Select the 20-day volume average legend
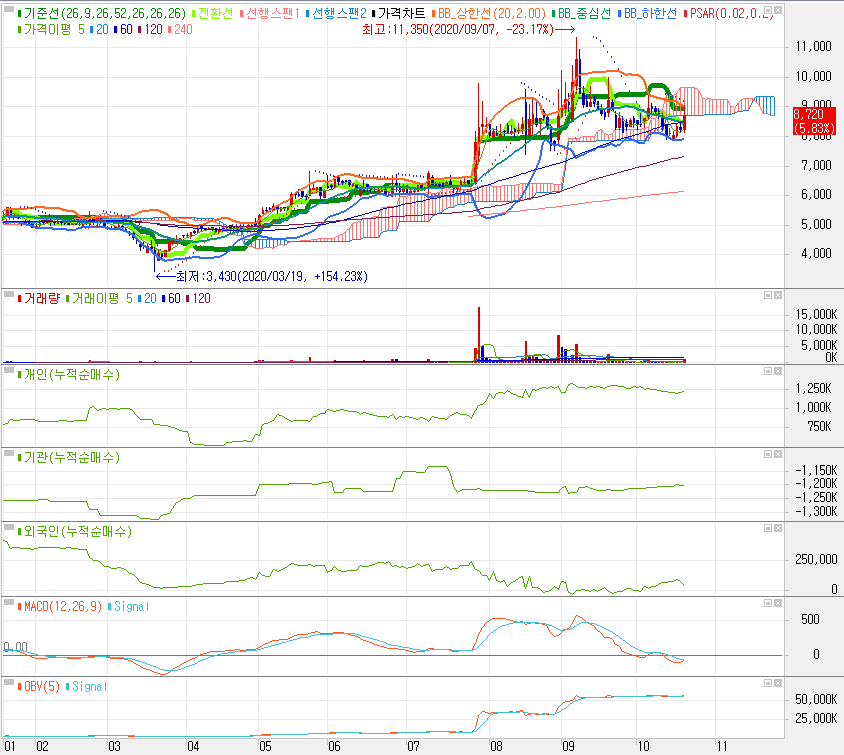This screenshot has width=844, height=755. (x=147, y=299)
